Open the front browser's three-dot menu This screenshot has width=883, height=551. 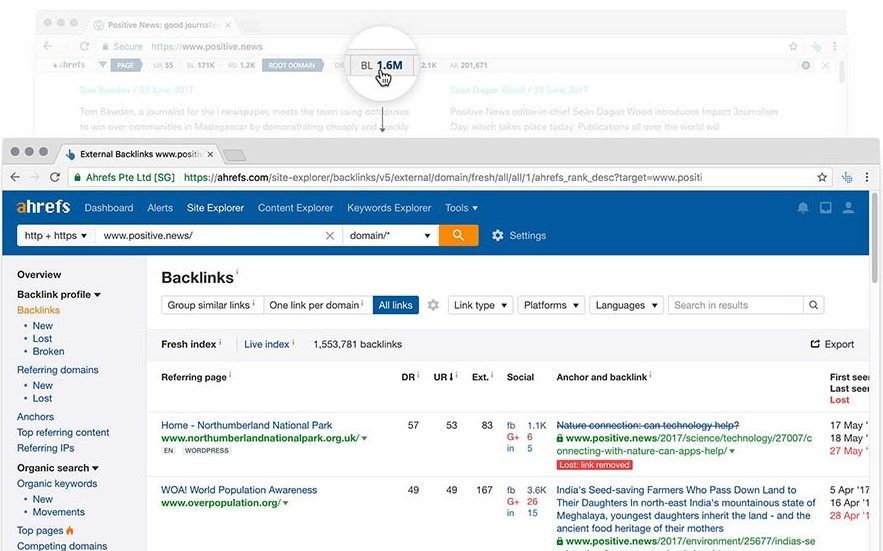tap(867, 177)
